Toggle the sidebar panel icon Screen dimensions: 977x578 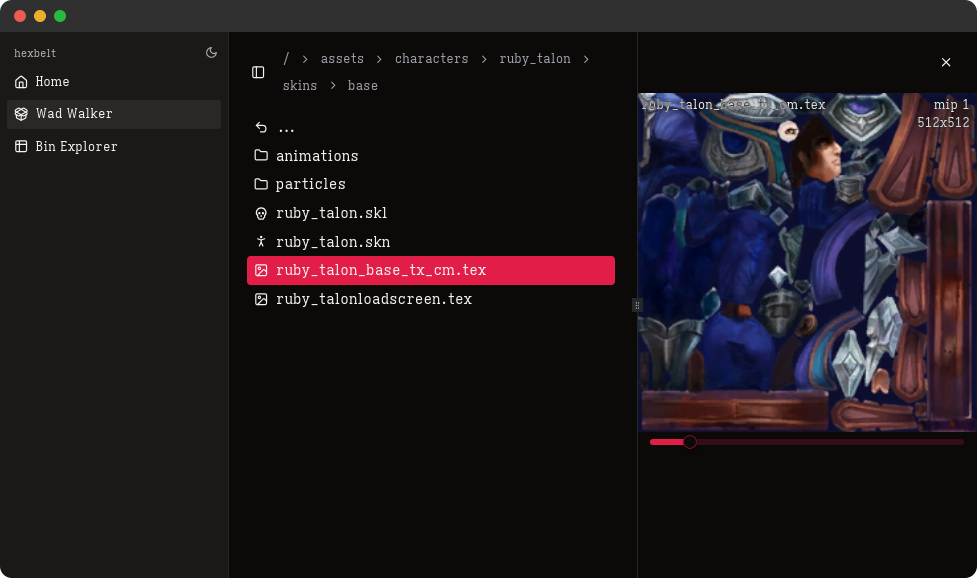(258, 72)
